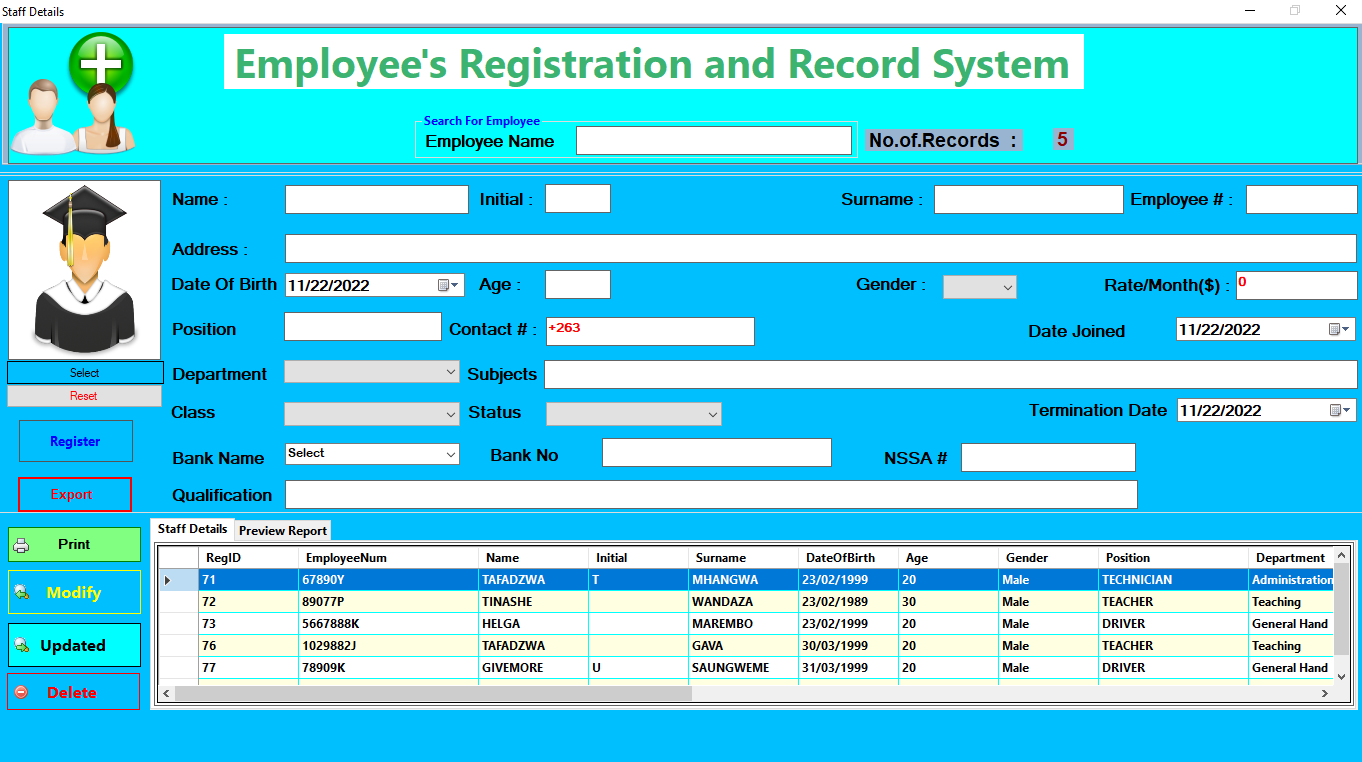Select the cell with surname GAVA

[x=743, y=646]
